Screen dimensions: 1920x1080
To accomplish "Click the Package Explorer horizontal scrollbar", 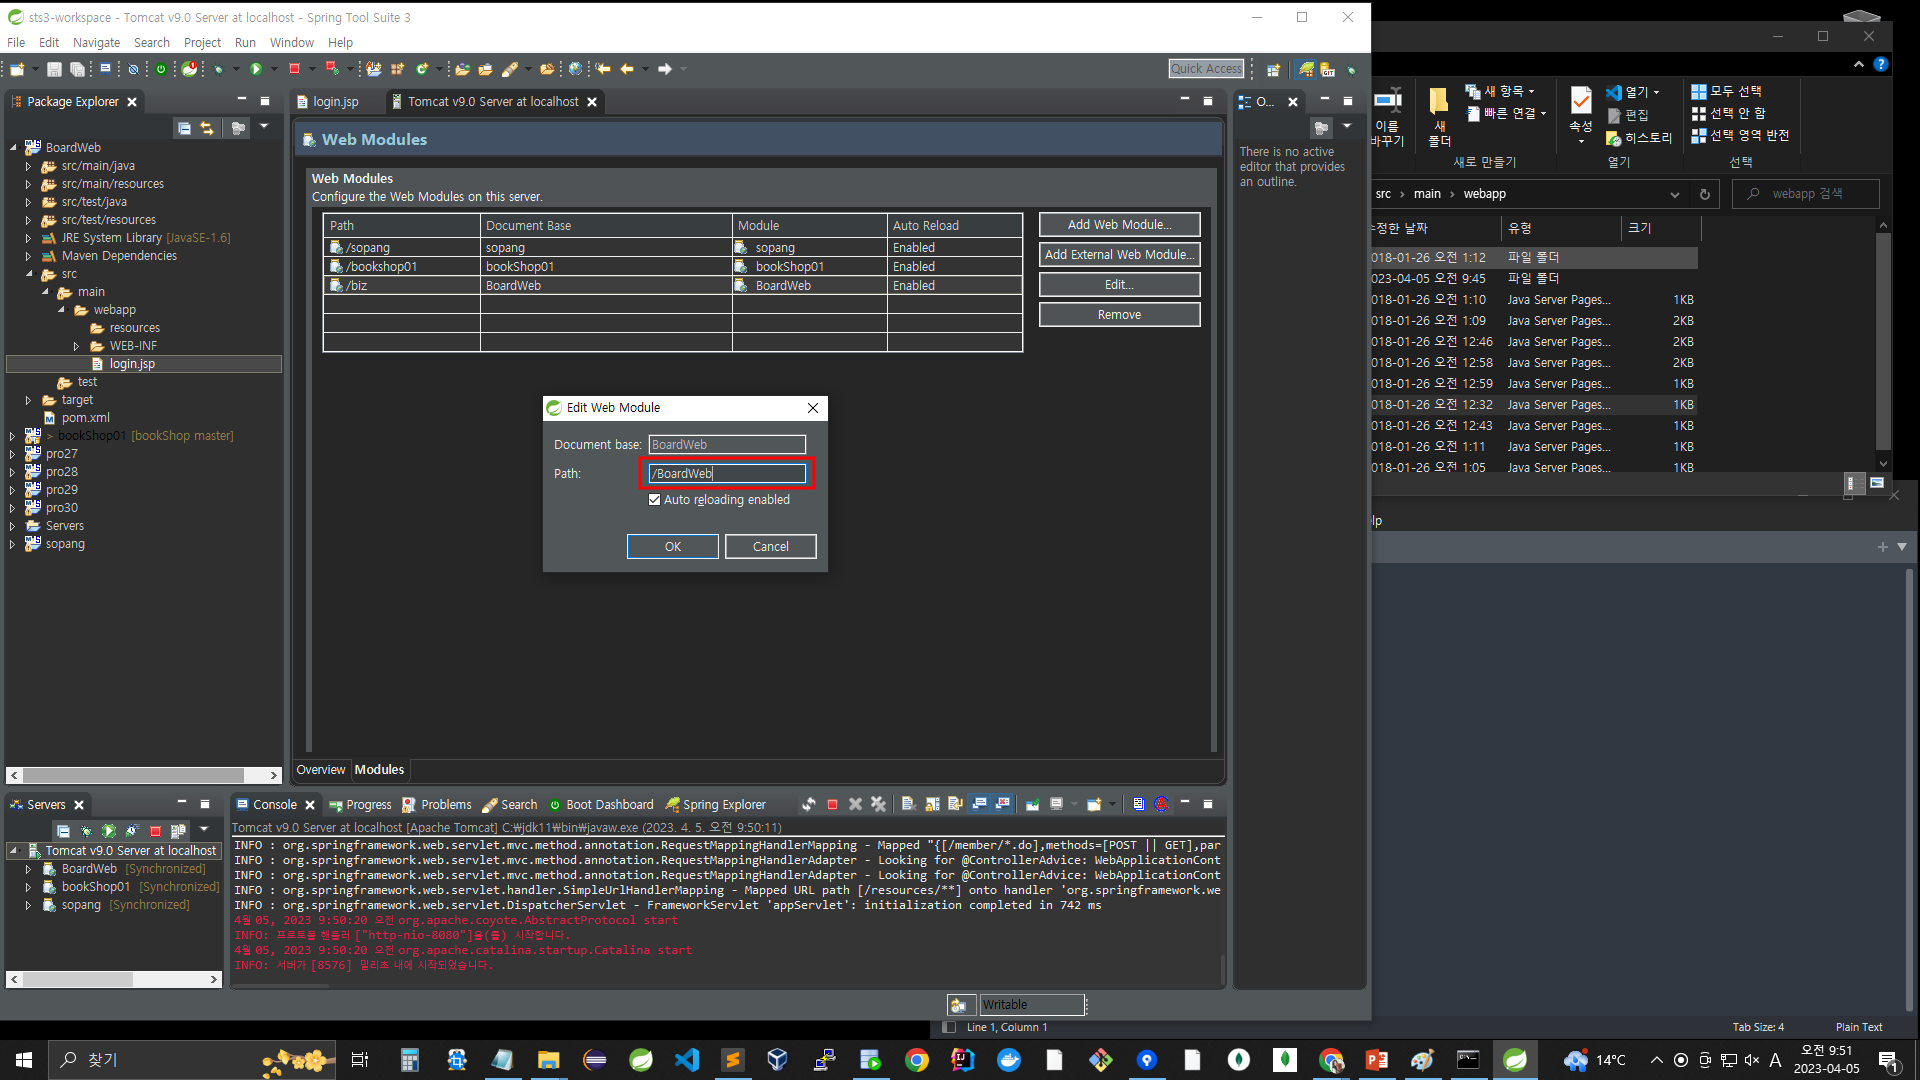I will [x=134, y=775].
